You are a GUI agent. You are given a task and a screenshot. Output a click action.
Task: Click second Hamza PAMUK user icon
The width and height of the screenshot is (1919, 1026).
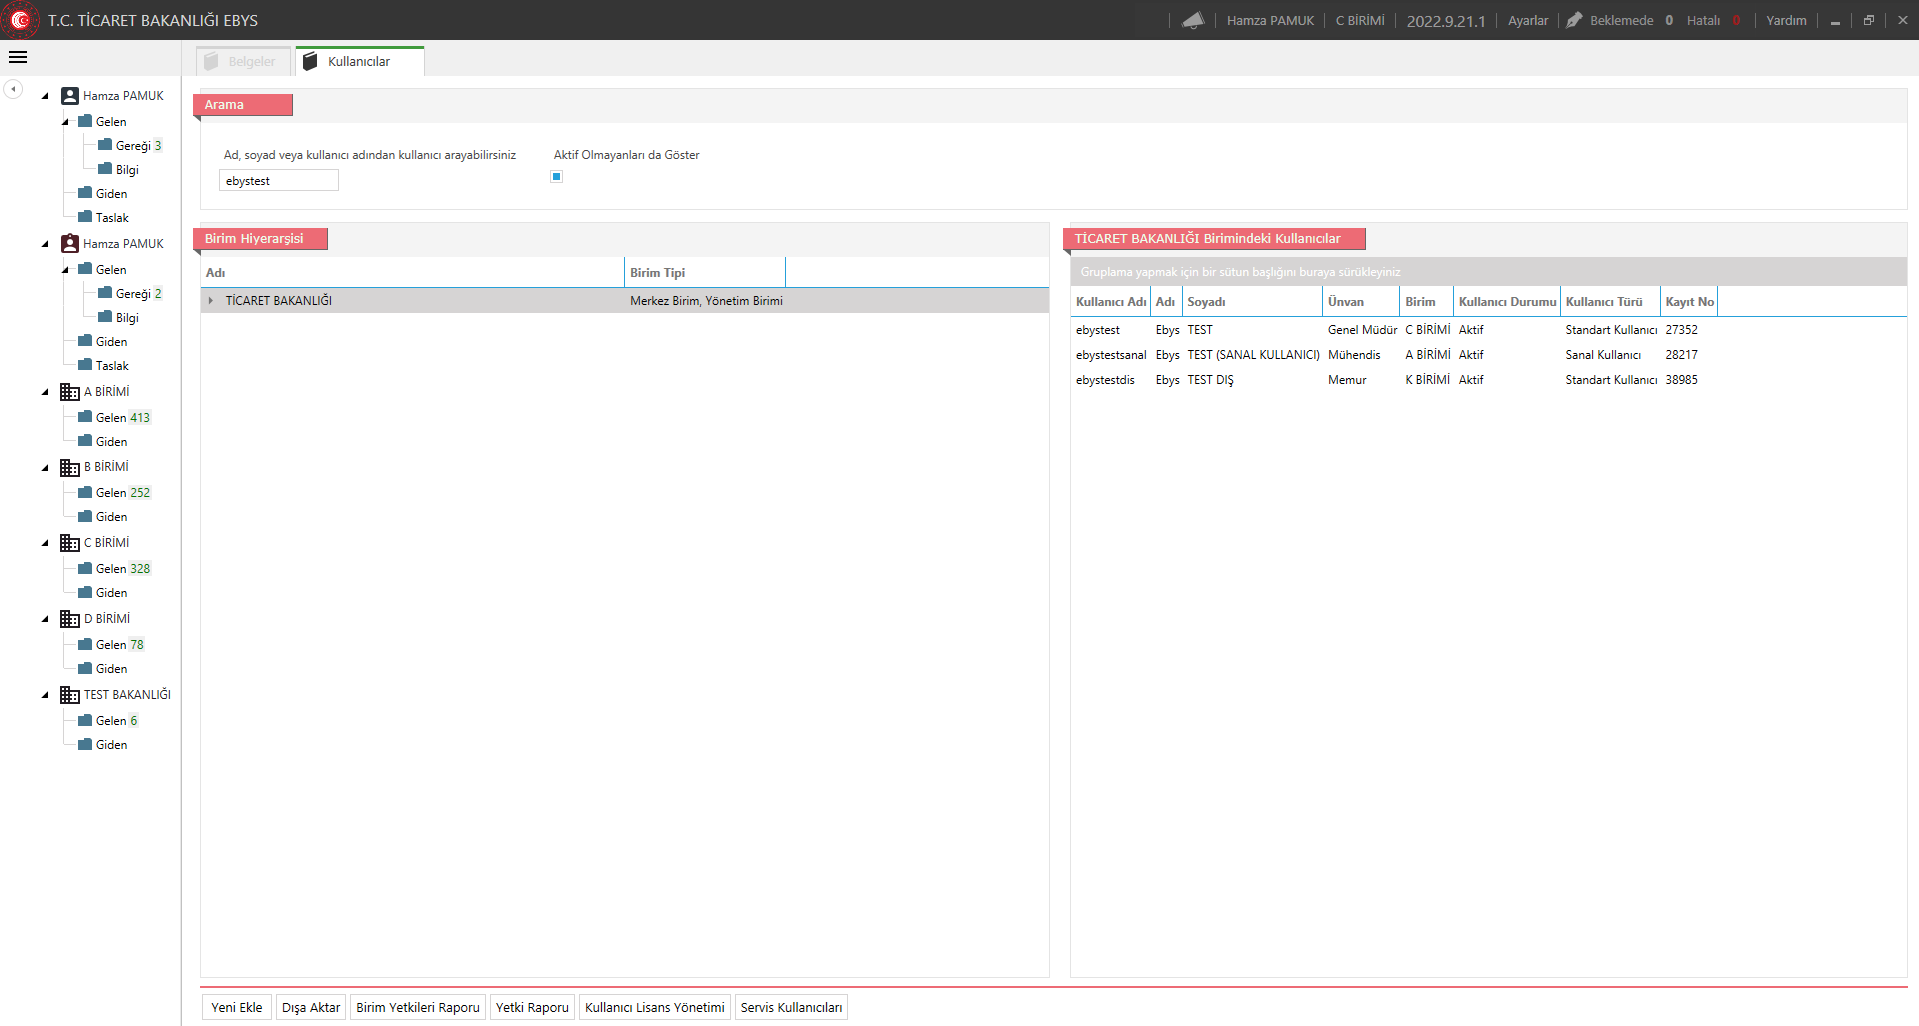click(70, 244)
